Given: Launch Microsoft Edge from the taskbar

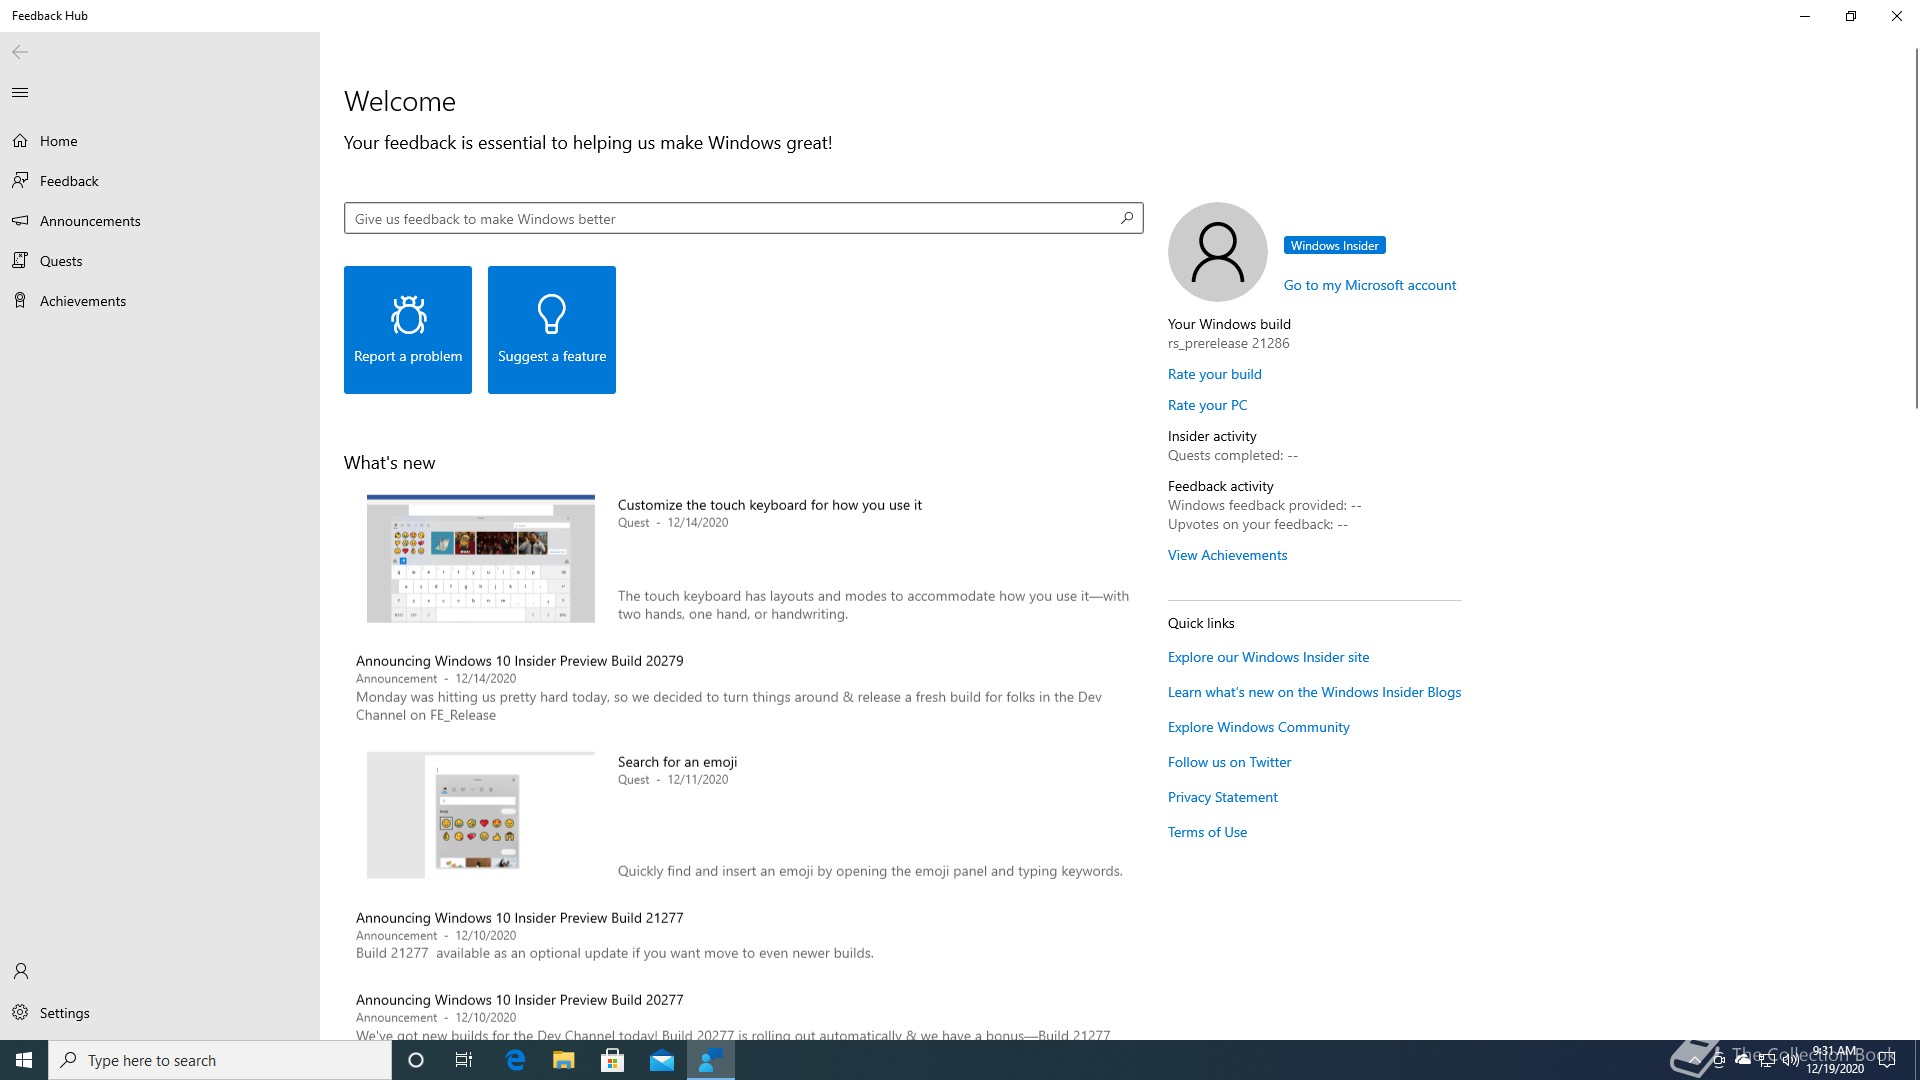Looking at the screenshot, I should coord(515,1060).
